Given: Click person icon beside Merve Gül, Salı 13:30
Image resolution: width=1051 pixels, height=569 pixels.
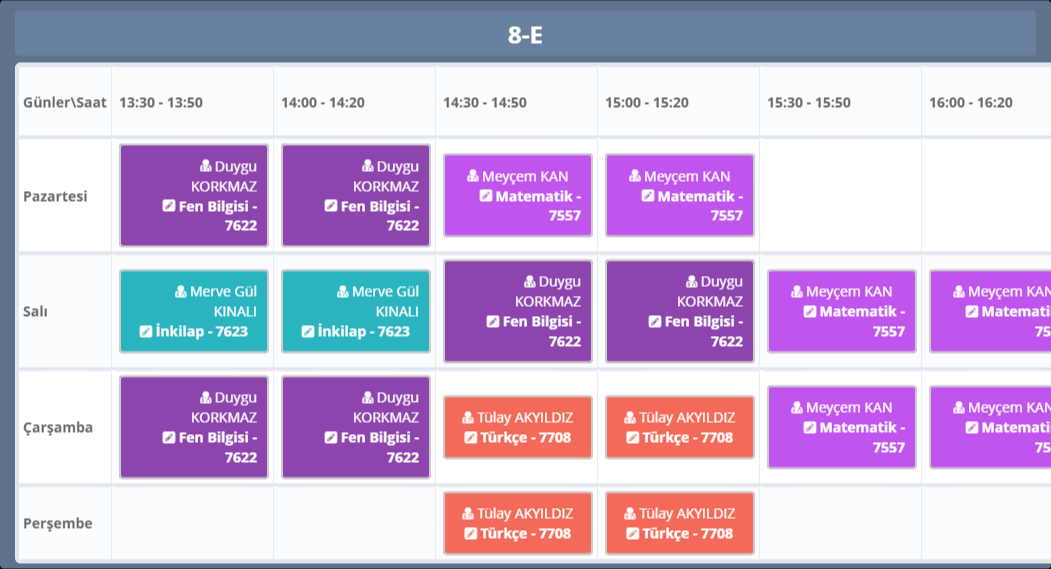Looking at the screenshot, I should pos(181,292).
